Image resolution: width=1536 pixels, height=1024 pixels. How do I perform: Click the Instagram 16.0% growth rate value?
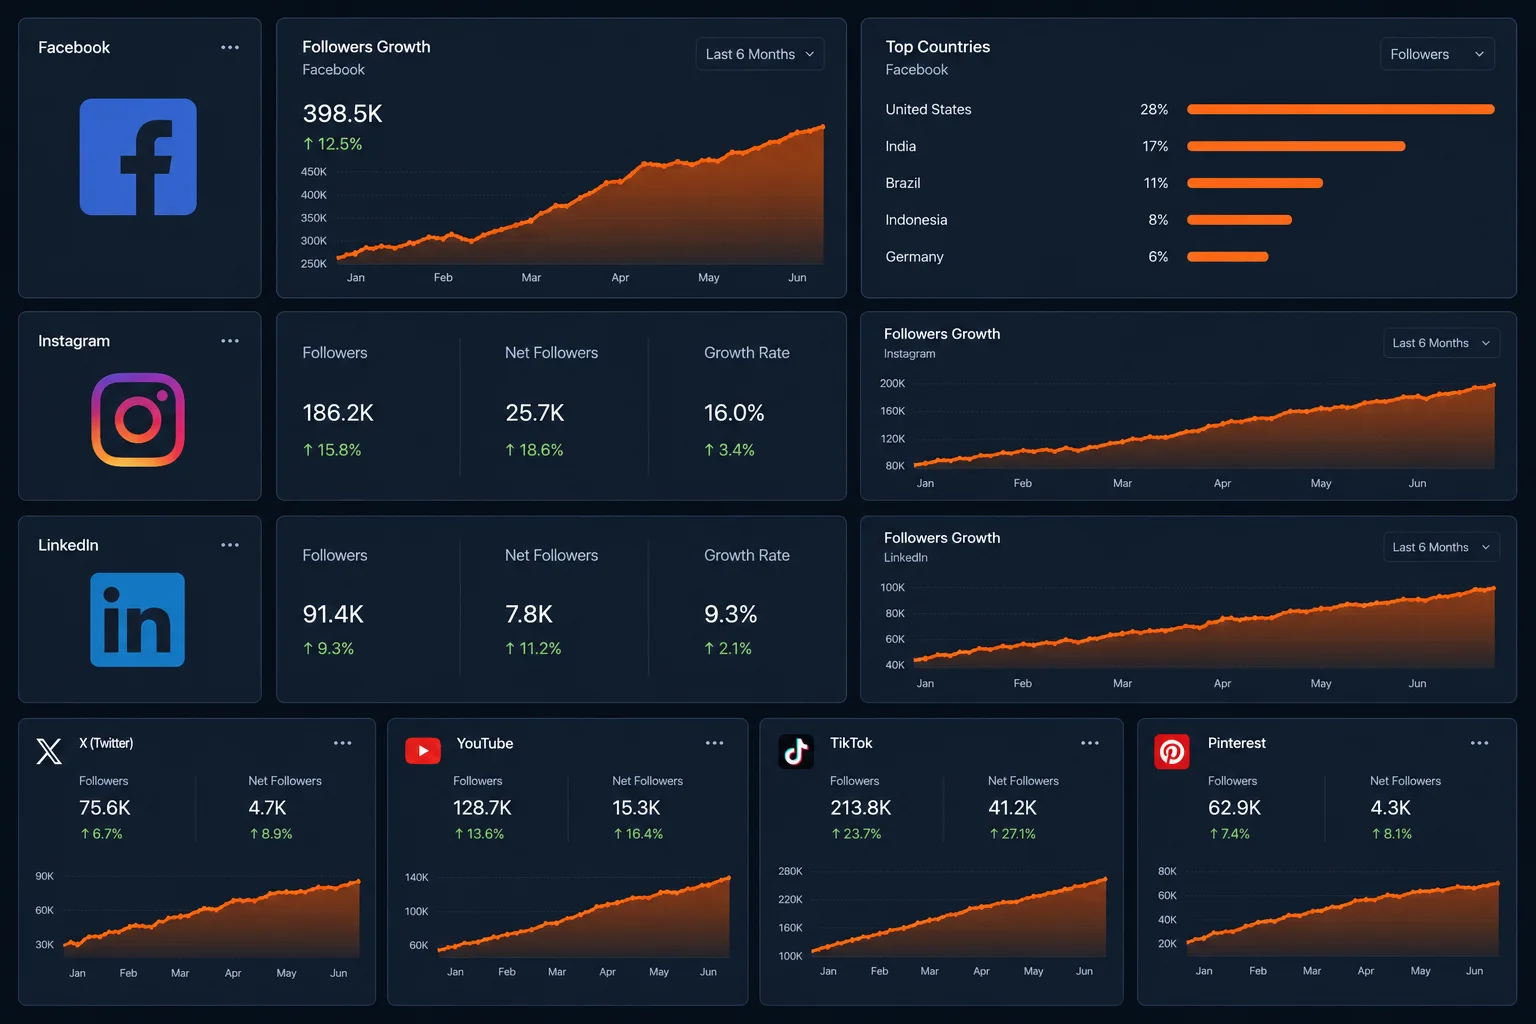pos(734,413)
